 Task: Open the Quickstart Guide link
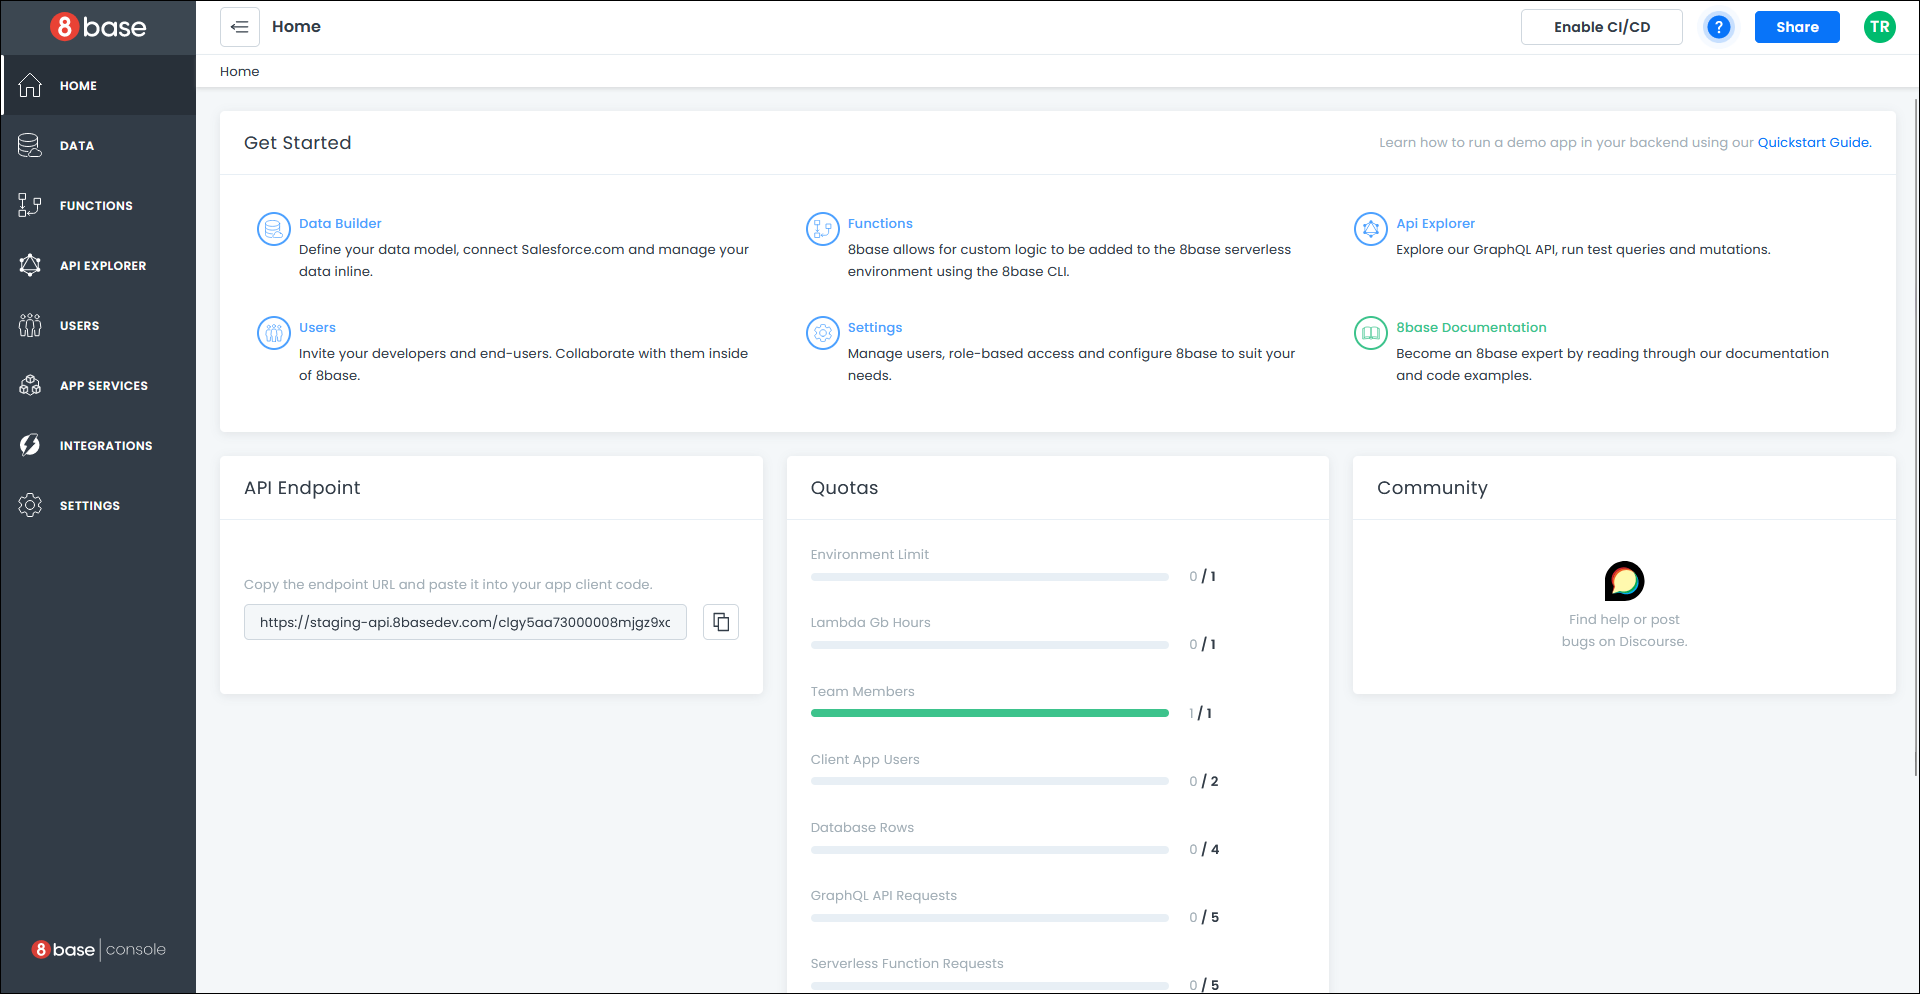[1814, 143]
